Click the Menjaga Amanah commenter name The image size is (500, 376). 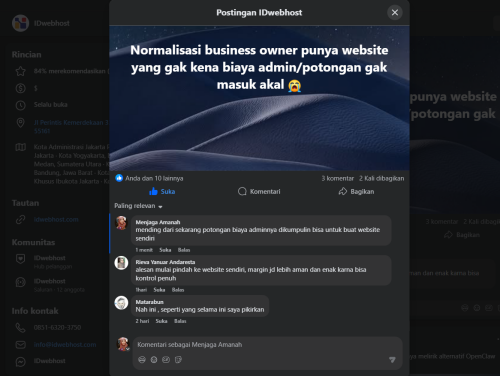click(158, 222)
